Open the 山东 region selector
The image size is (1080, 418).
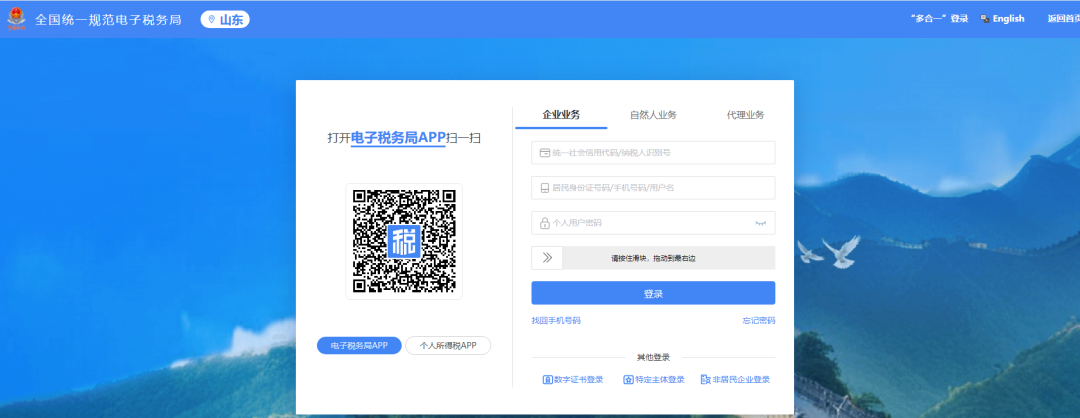click(x=225, y=19)
